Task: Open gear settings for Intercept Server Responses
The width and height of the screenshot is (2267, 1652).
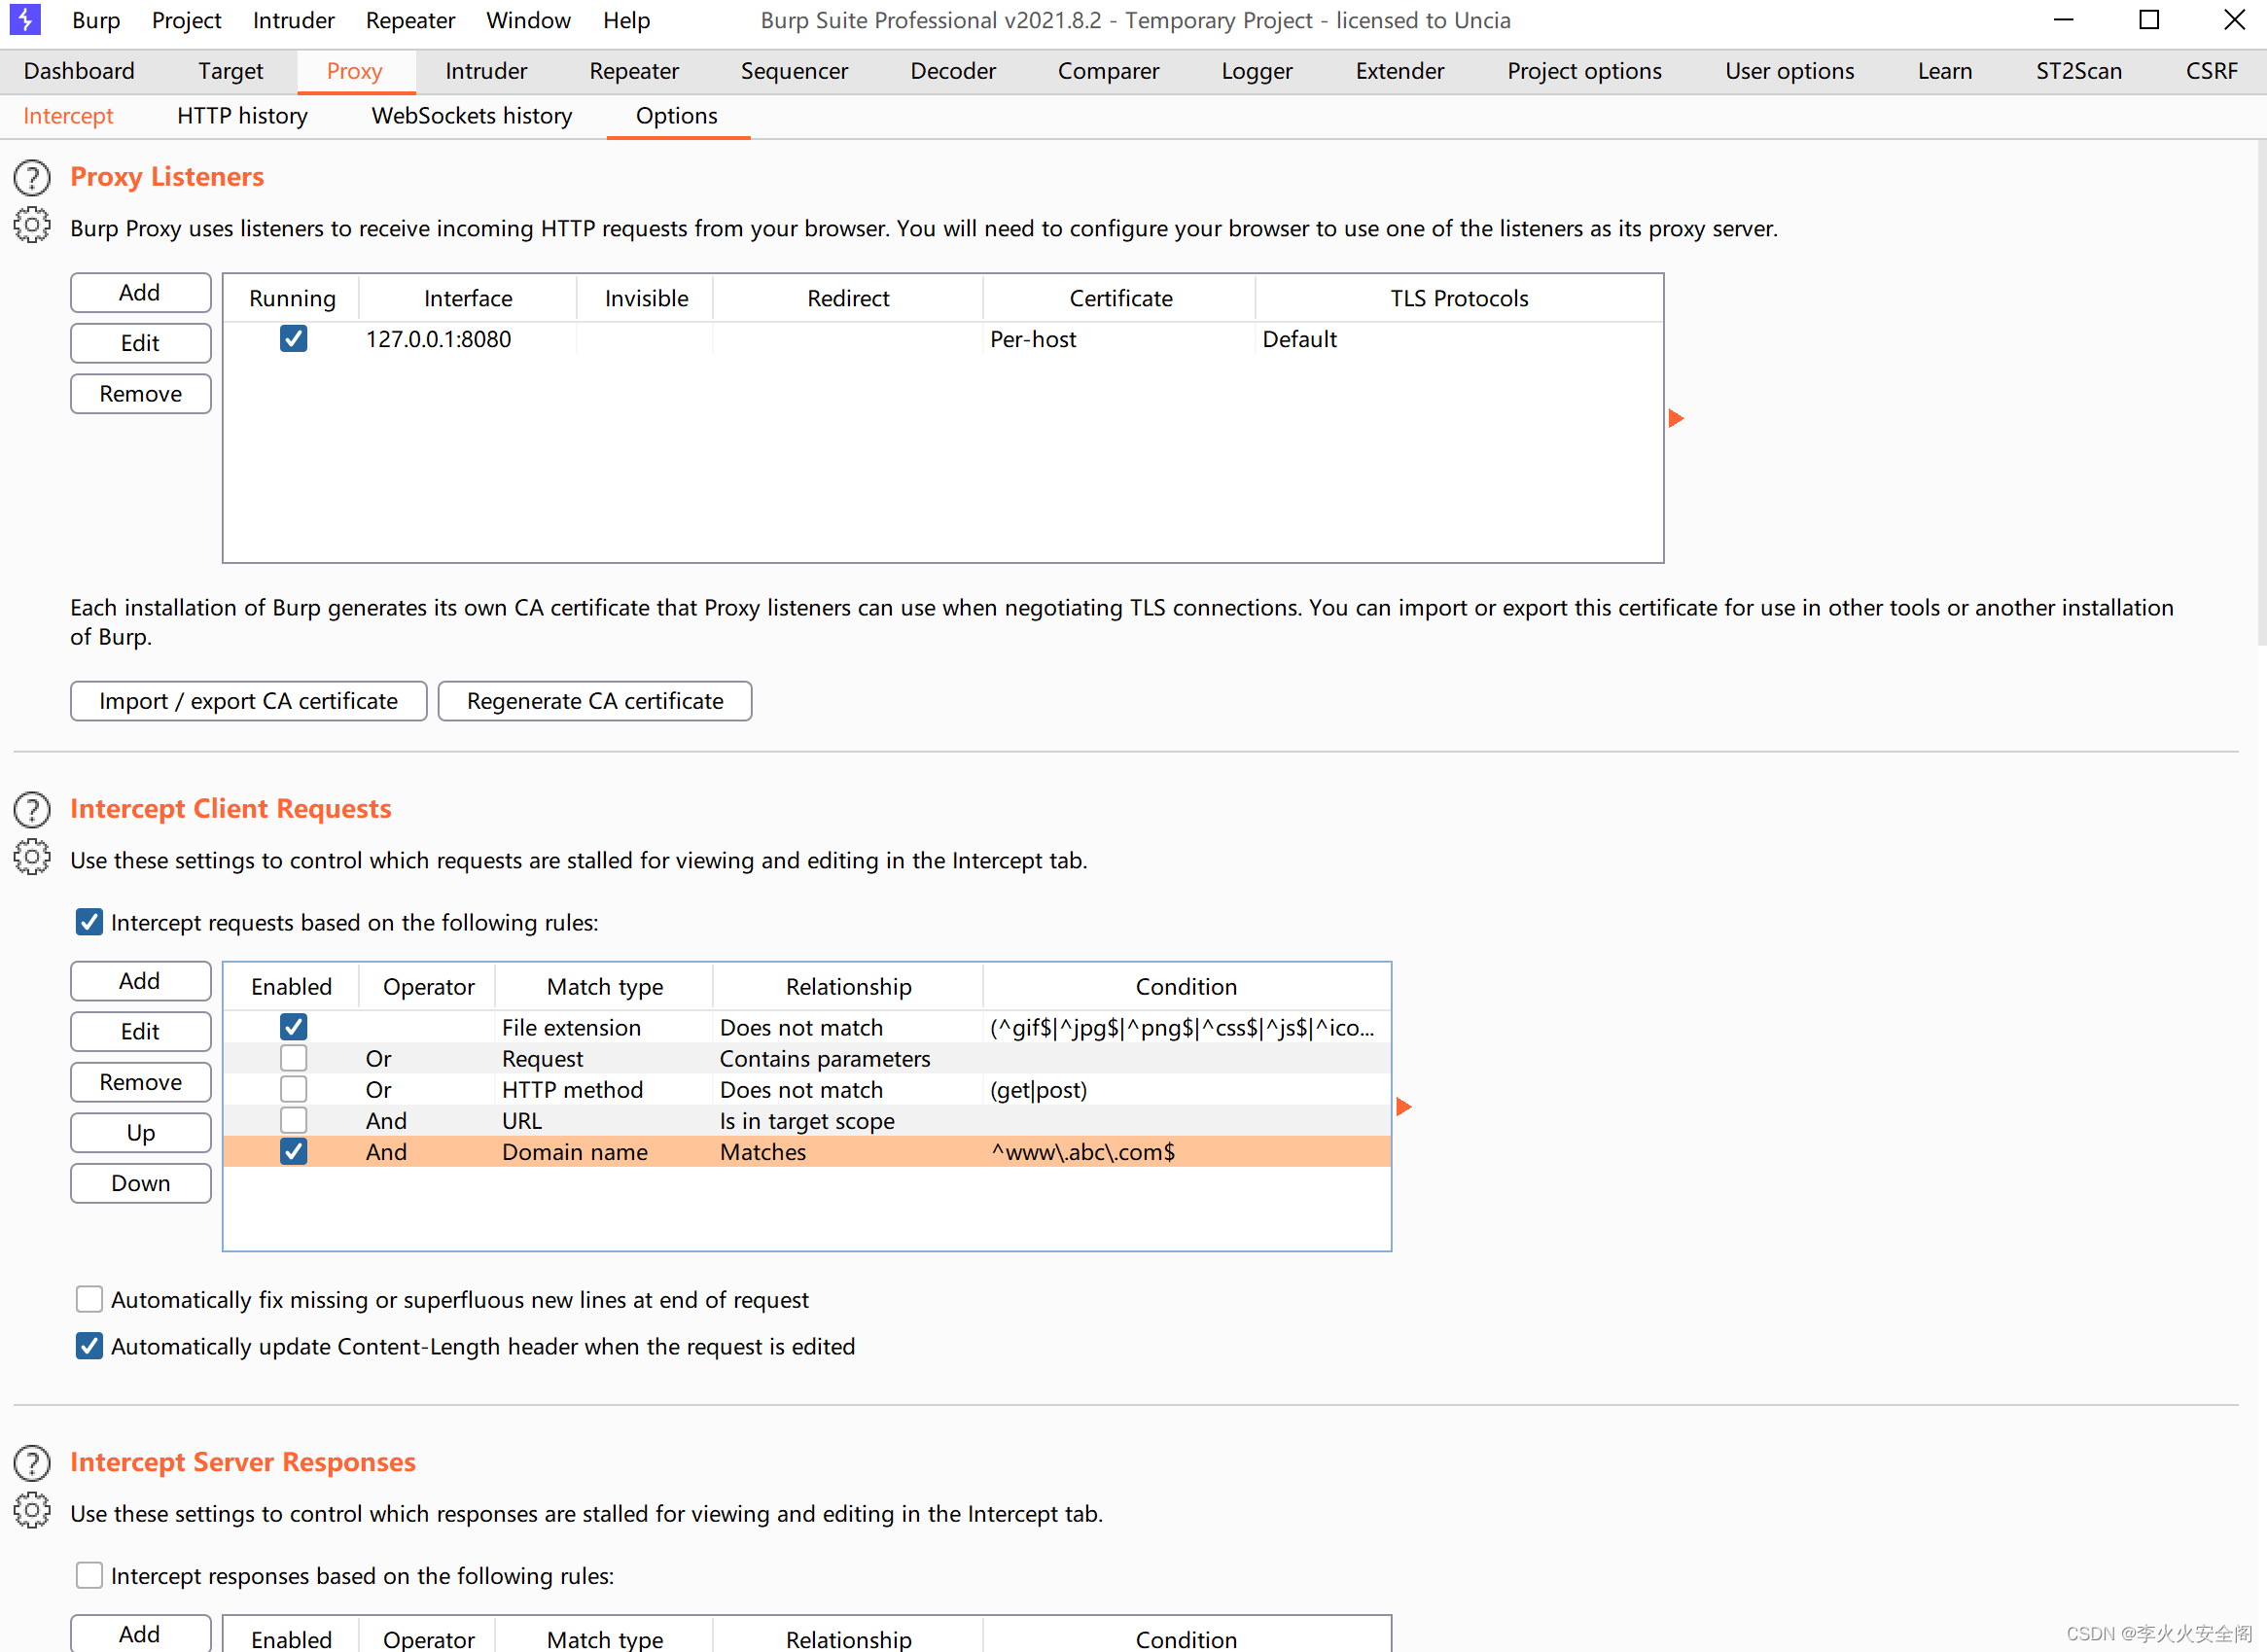Action: point(32,1510)
